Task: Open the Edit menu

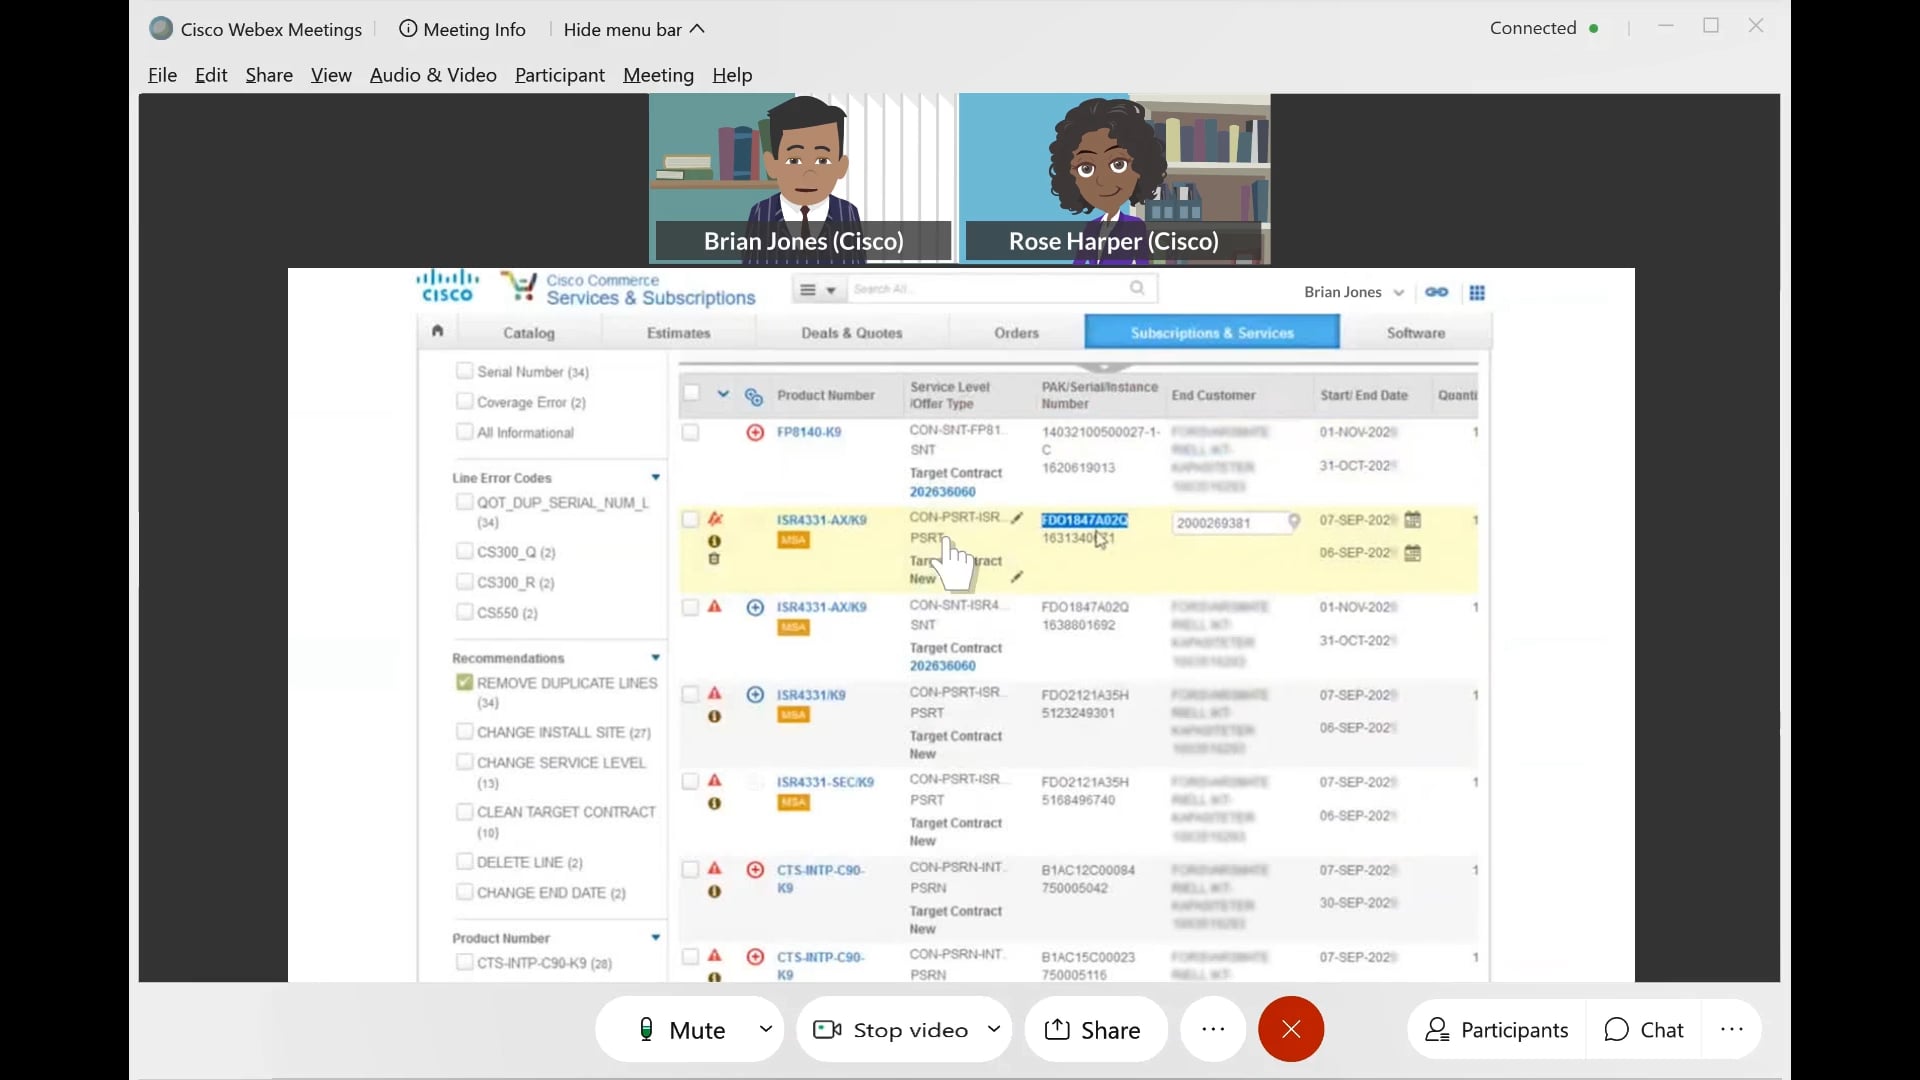Action: coord(211,75)
